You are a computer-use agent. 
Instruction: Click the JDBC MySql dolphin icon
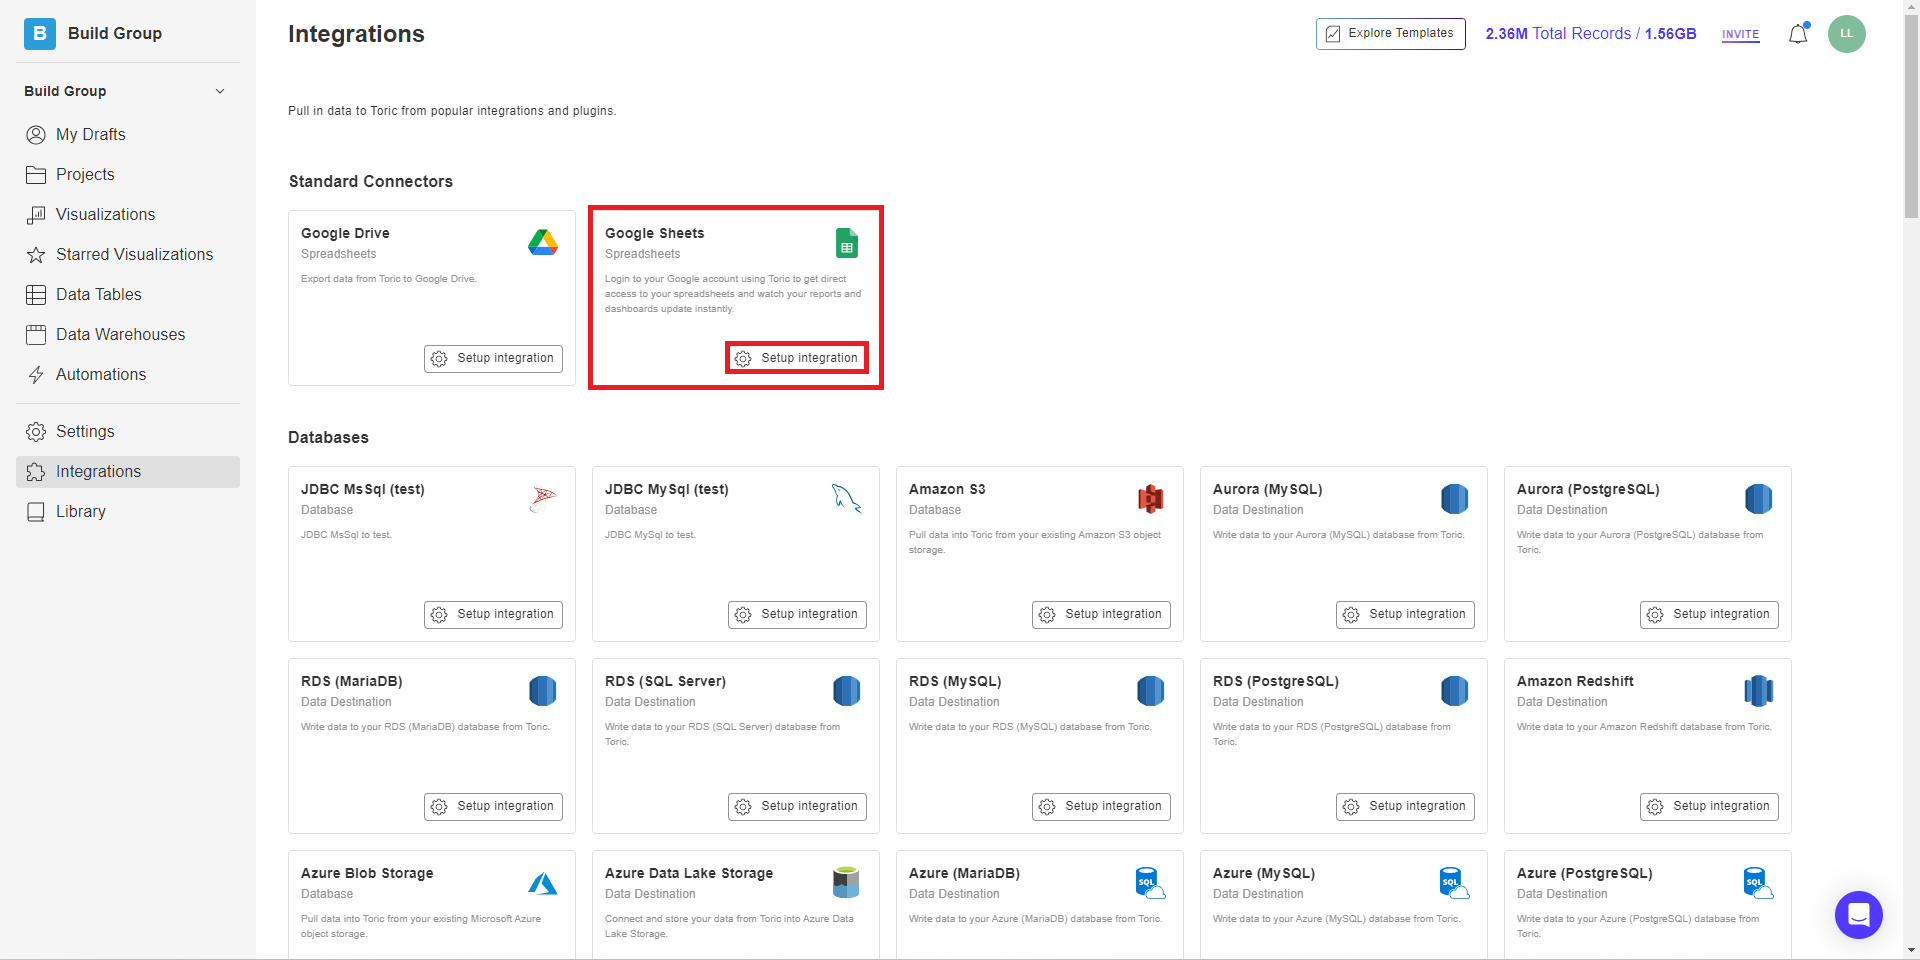click(847, 498)
